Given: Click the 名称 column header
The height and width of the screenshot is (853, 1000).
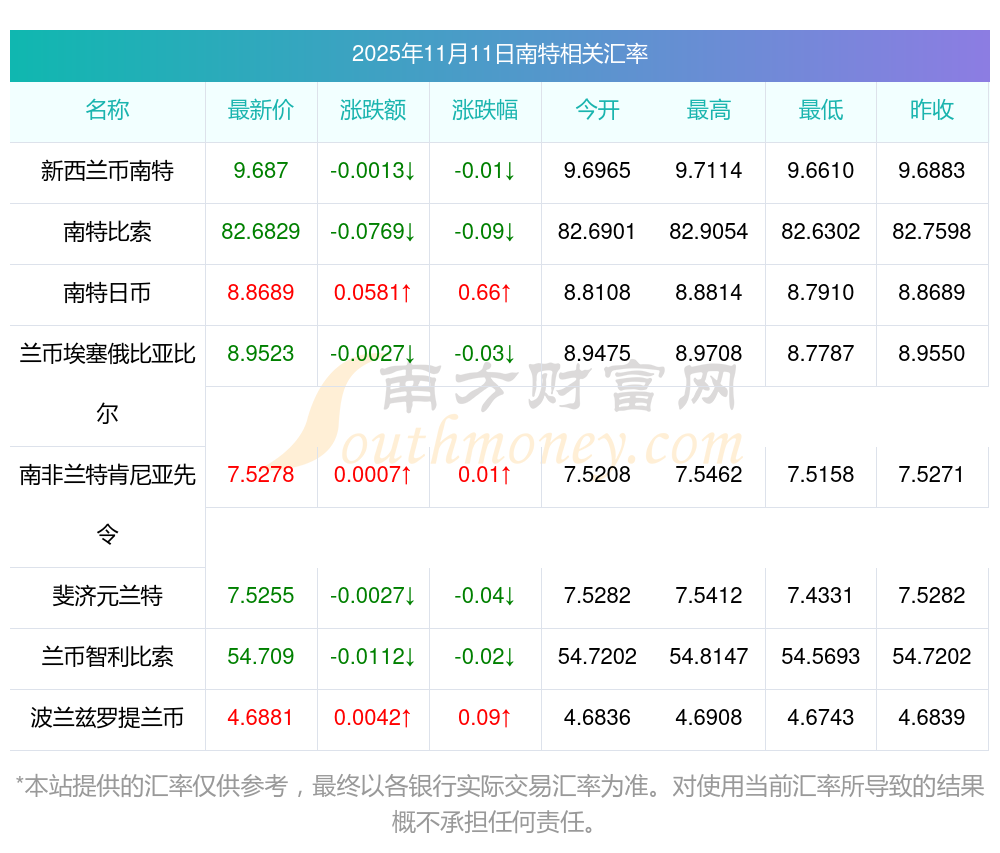Looking at the screenshot, I should coord(107,110).
